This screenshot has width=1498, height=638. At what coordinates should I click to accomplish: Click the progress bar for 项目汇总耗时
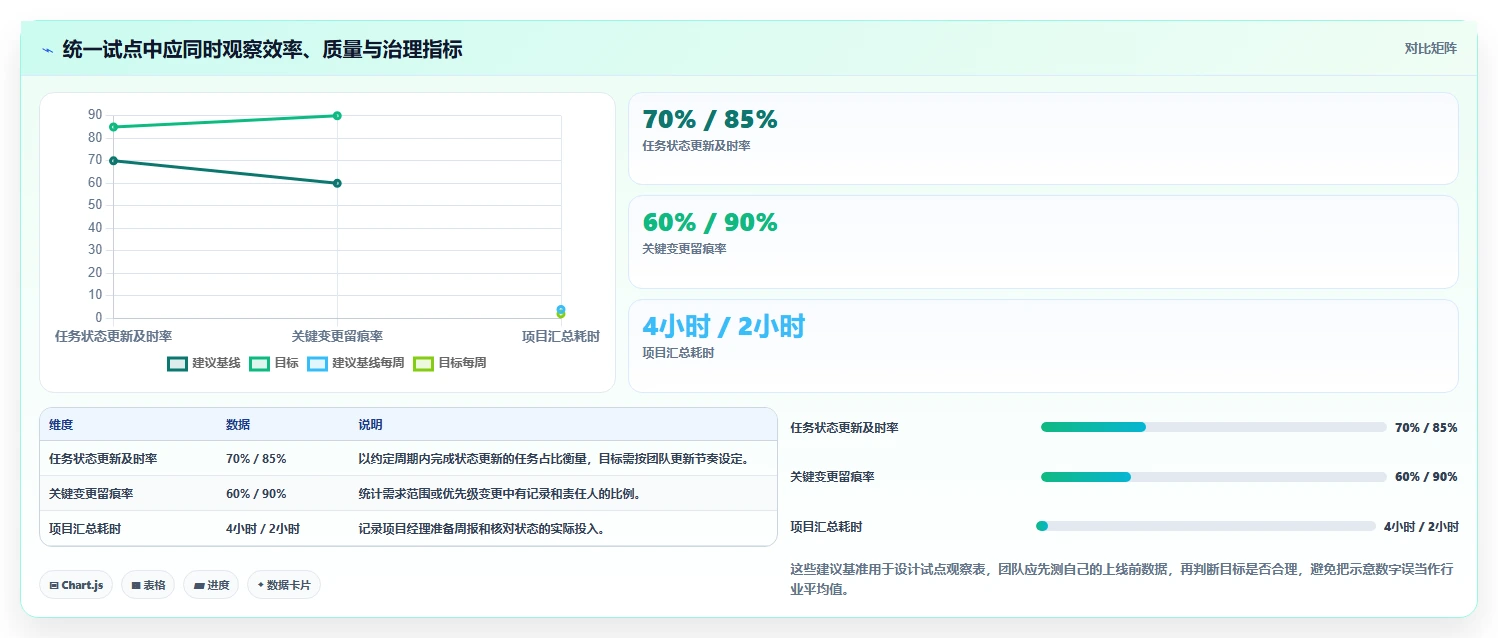[1206, 526]
